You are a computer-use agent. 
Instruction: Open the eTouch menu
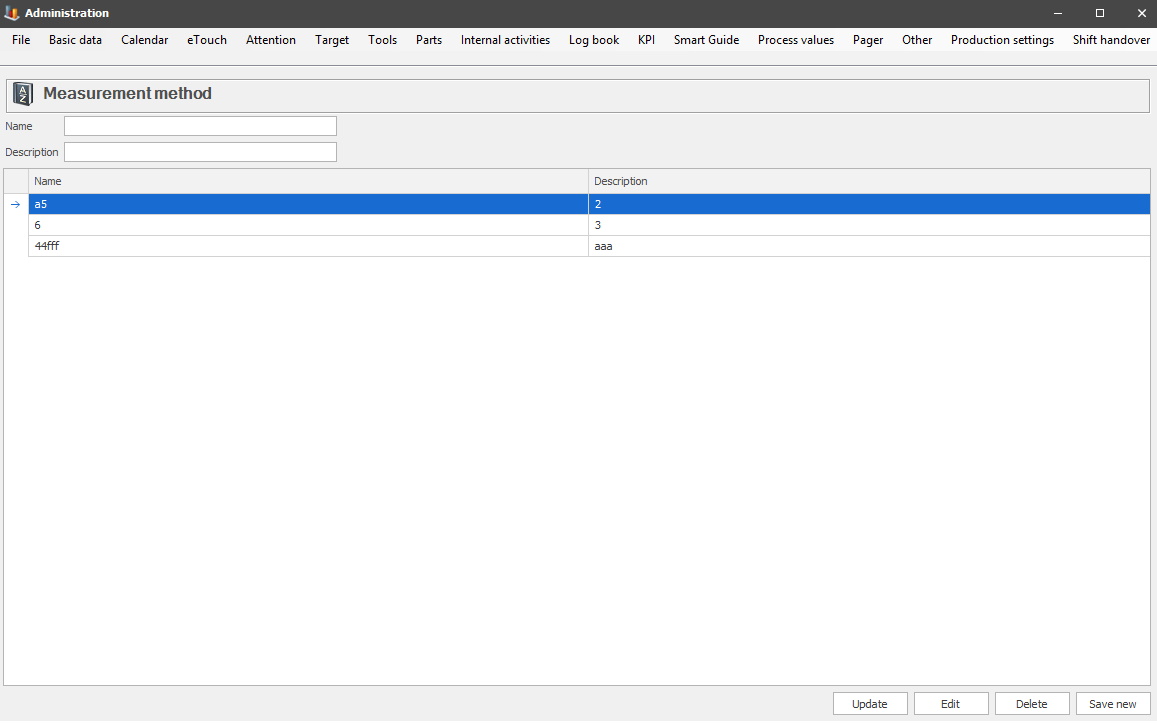coord(206,40)
